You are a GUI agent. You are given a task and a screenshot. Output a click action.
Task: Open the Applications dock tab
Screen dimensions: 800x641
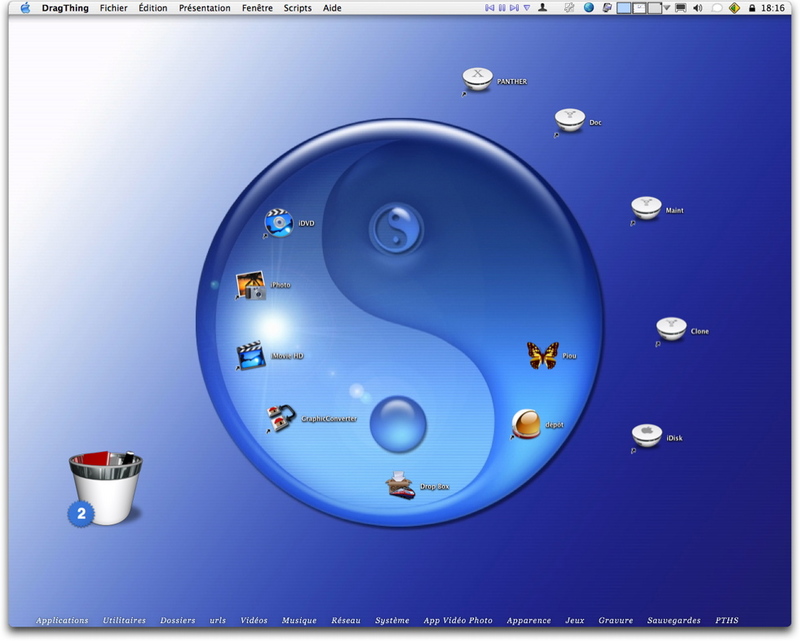point(62,620)
